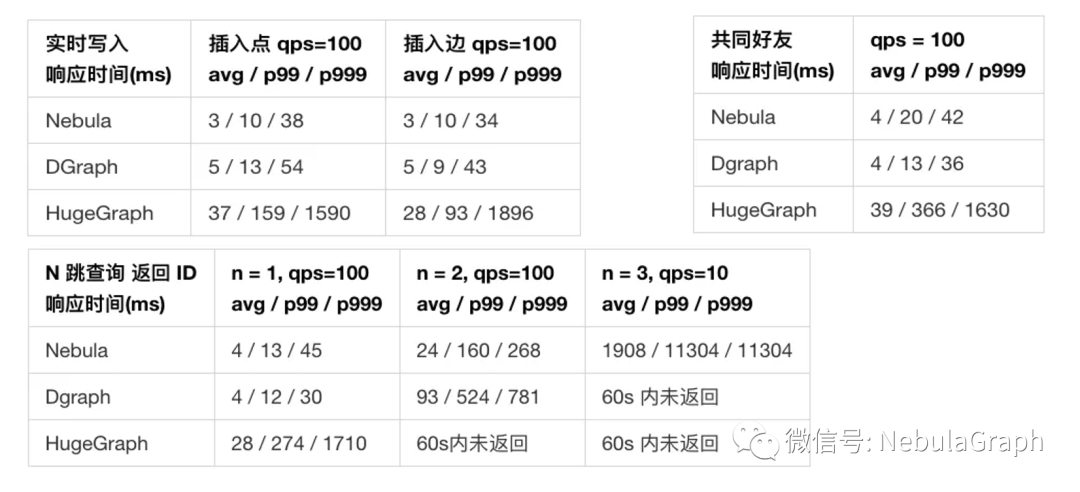Select the 插入边 qps=100 column header
The width and height of the screenshot is (1080, 492).
pyautogui.click(x=483, y=59)
